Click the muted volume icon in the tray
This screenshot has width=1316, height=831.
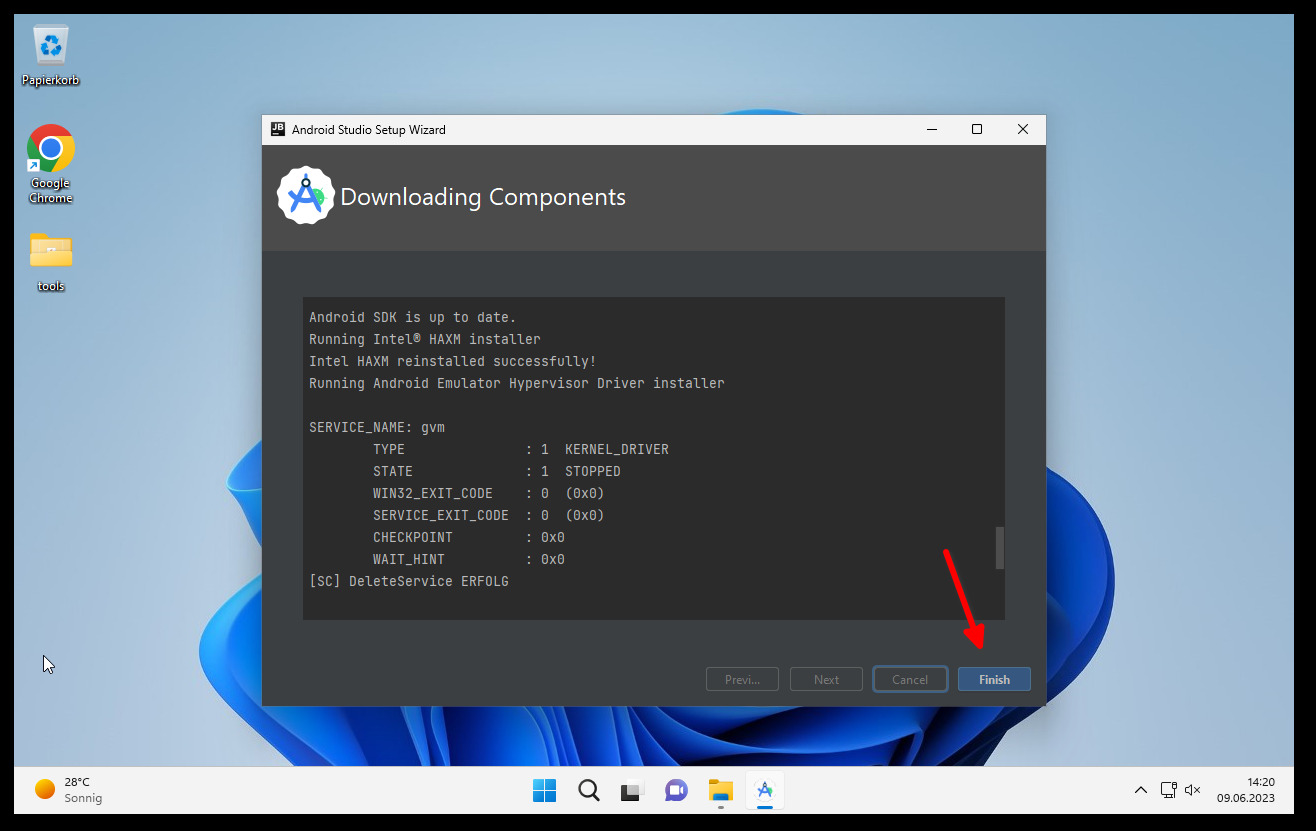(1192, 790)
